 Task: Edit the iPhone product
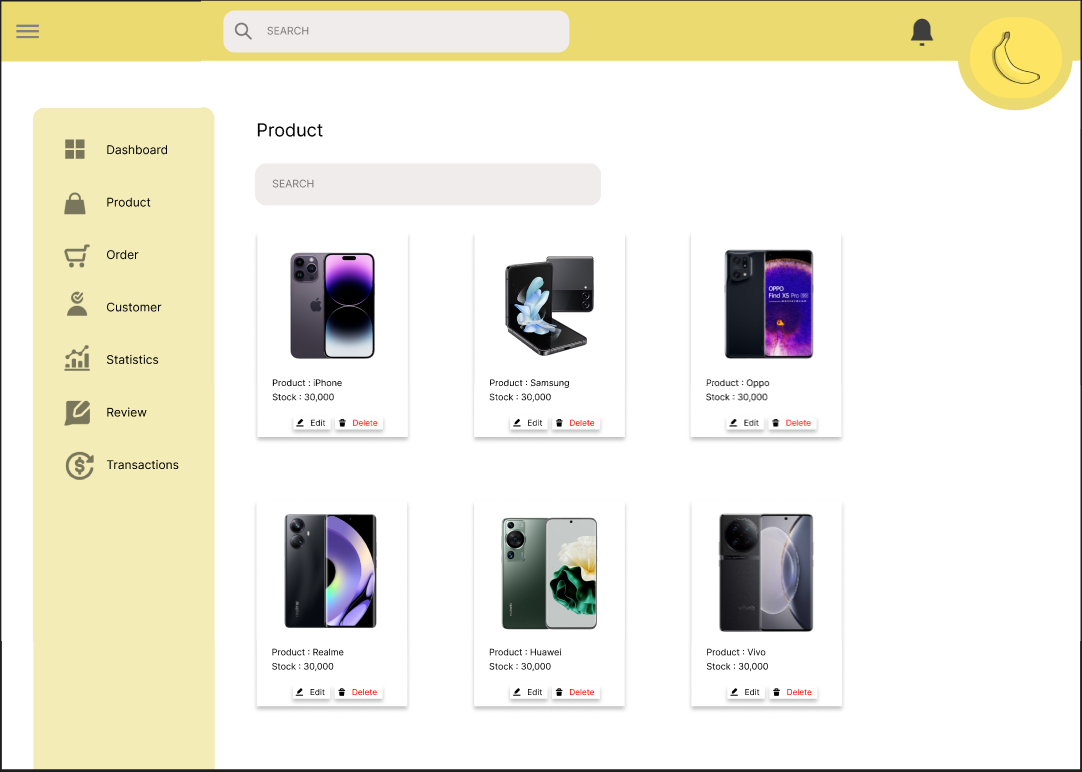click(x=310, y=422)
